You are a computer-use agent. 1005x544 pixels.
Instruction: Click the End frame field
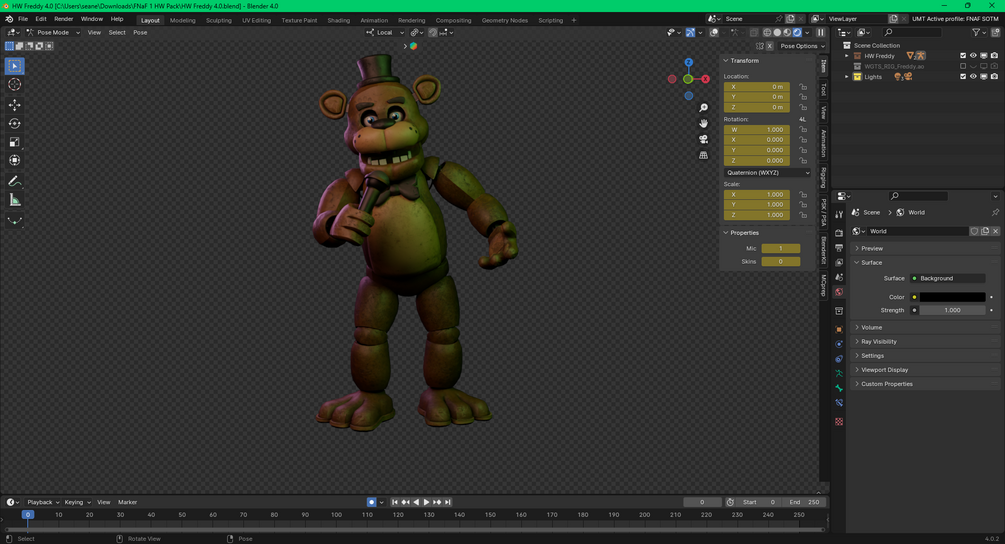[804, 502]
